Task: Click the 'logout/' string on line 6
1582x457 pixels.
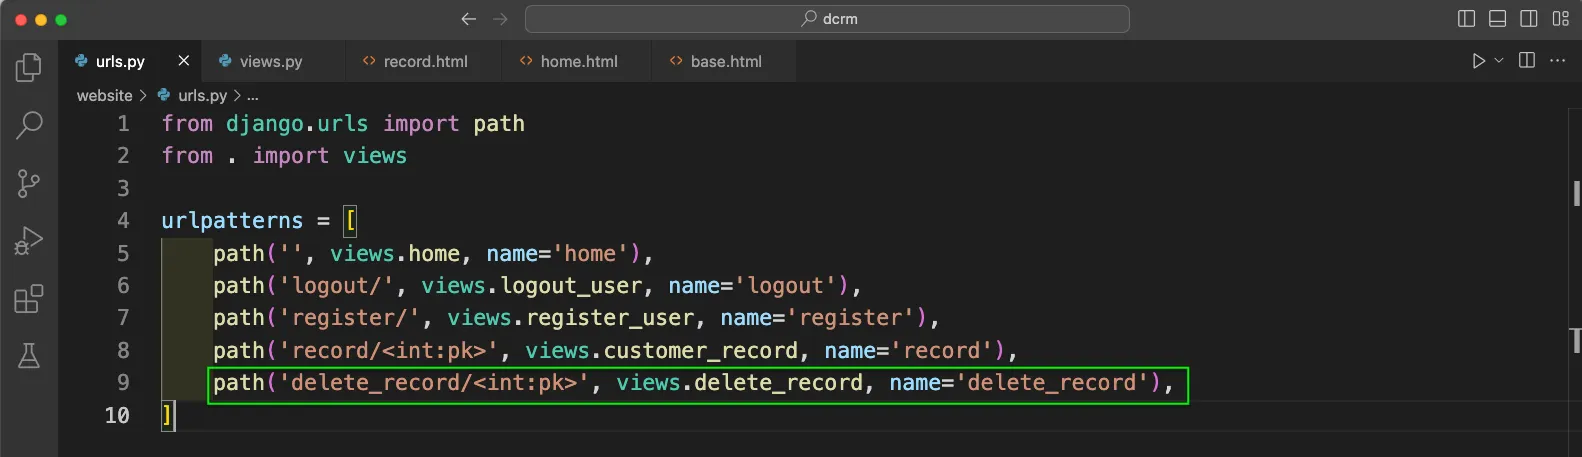Action: pos(336,286)
